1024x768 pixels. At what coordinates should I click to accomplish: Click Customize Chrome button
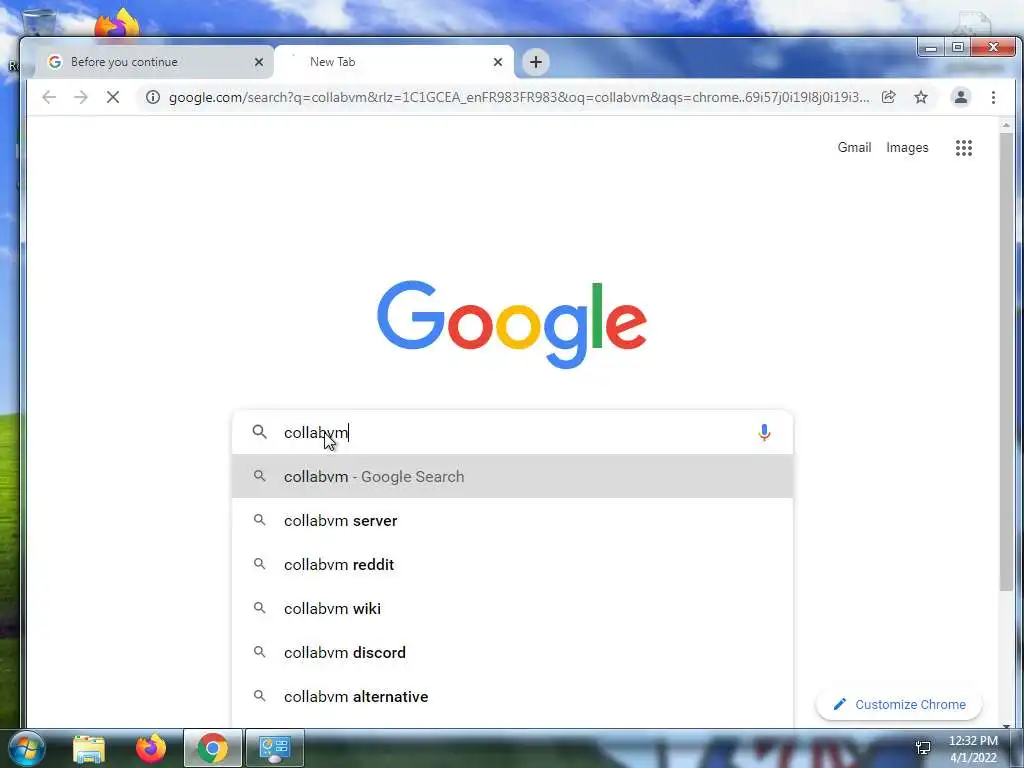tap(899, 705)
